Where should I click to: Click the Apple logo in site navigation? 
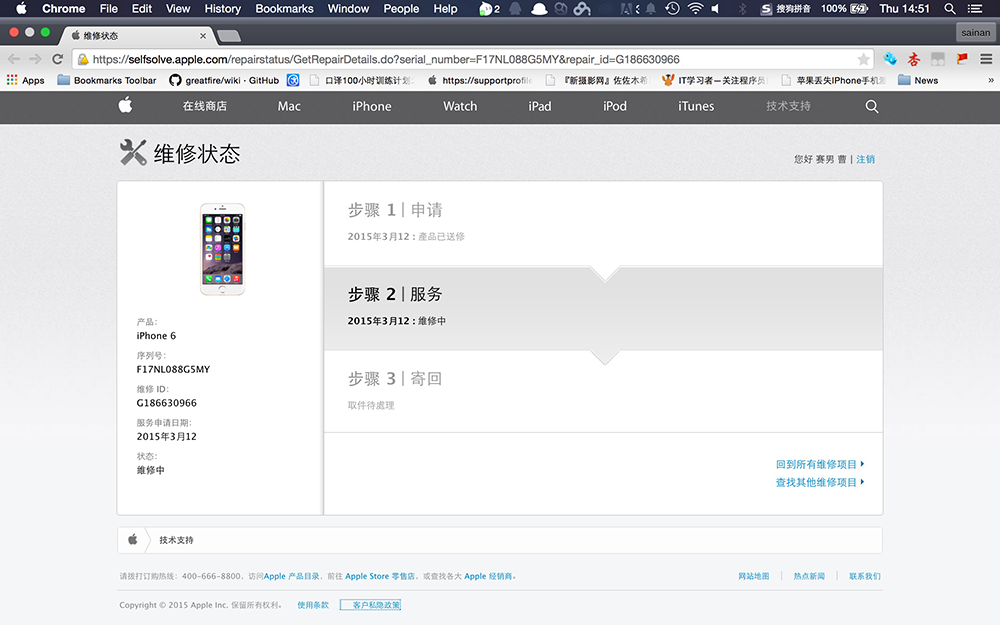click(126, 106)
